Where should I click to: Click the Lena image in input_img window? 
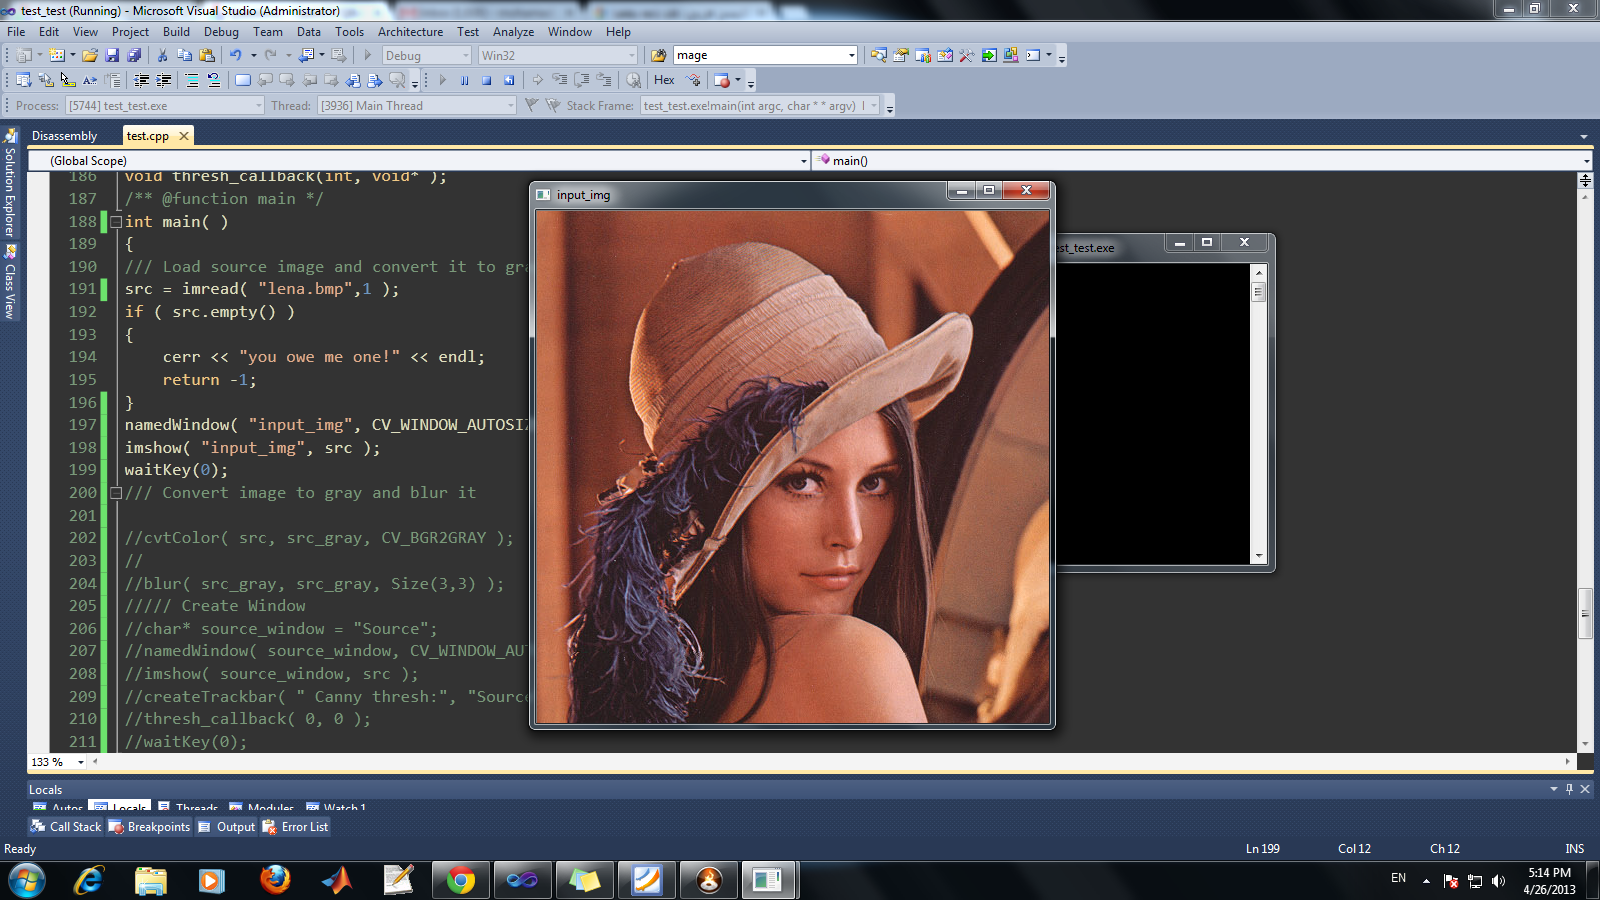tap(793, 467)
